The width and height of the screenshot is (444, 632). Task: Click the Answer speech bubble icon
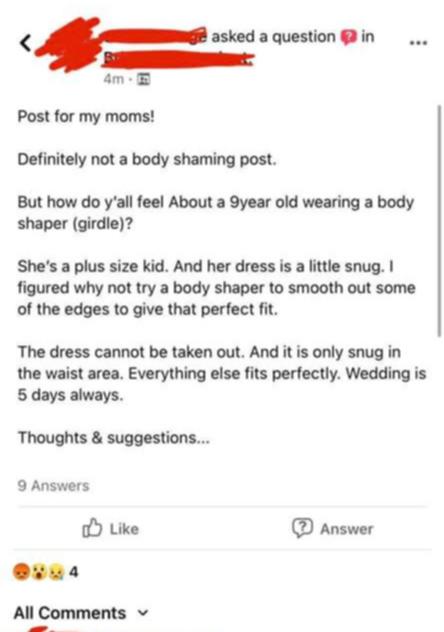click(x=302, y=528)
